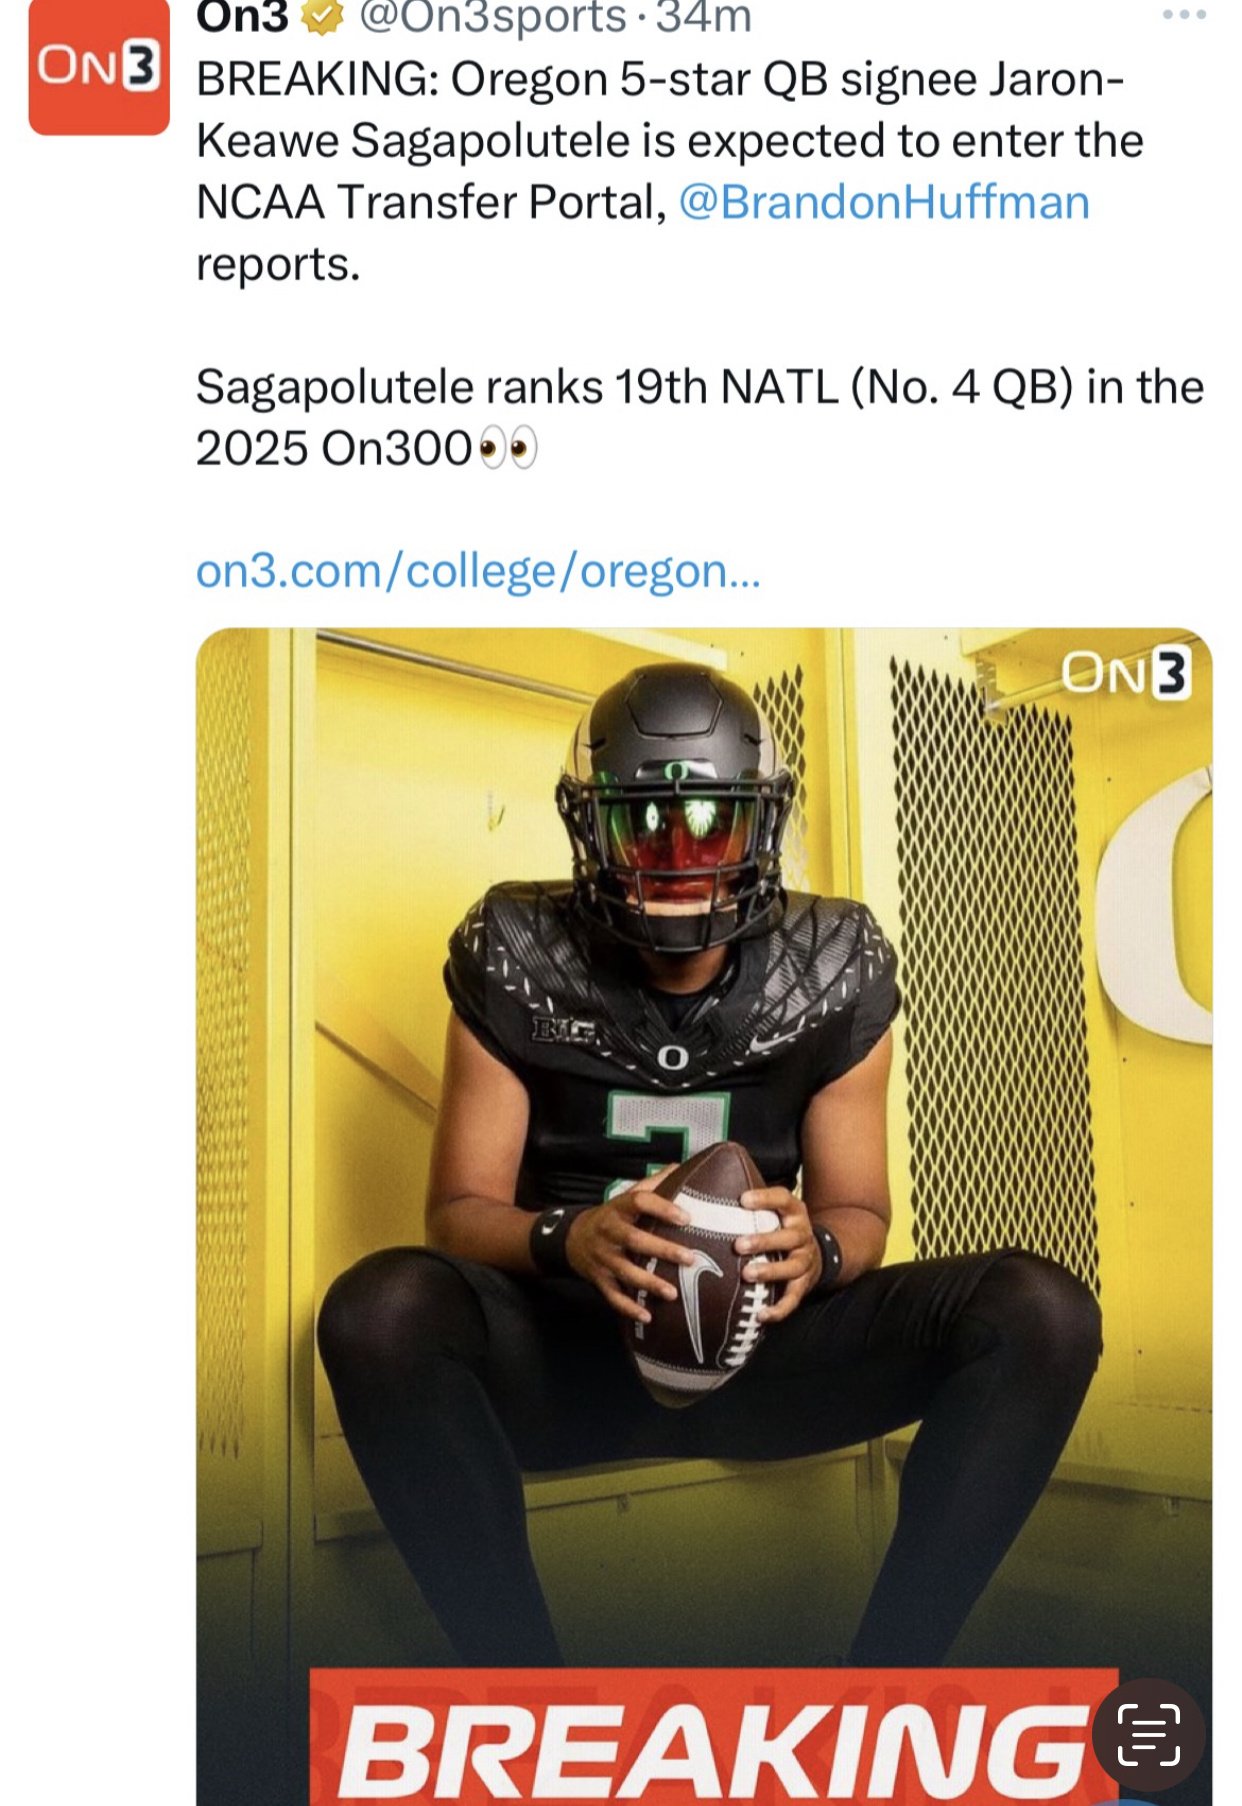Open the @On3sports handle
The image size is (1242, 1806).
[492, 17]
